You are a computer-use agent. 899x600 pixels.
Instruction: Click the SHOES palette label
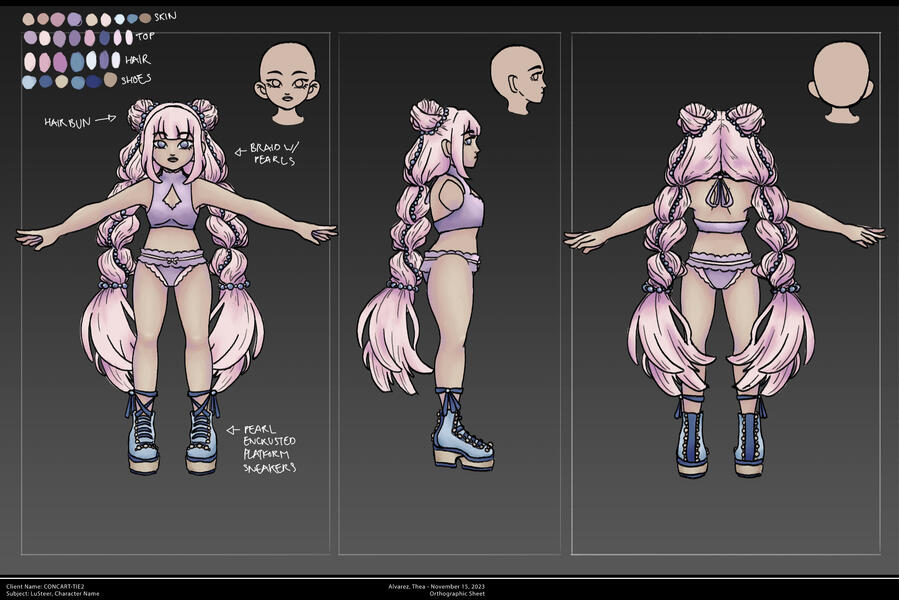[x=137, y=79]
